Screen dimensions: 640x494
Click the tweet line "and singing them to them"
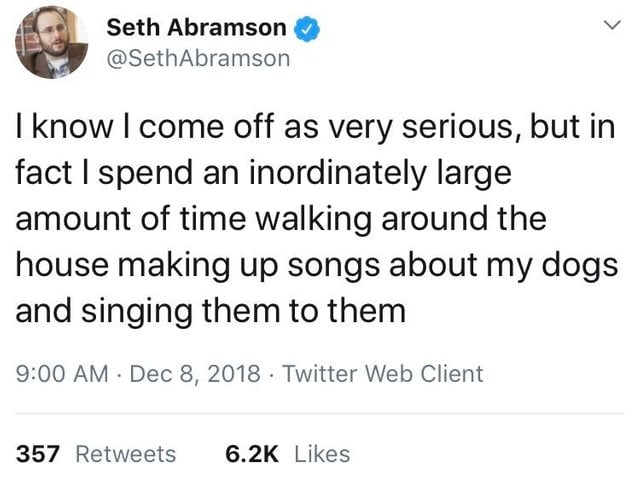pyautogui.click(x=210, y=311)
